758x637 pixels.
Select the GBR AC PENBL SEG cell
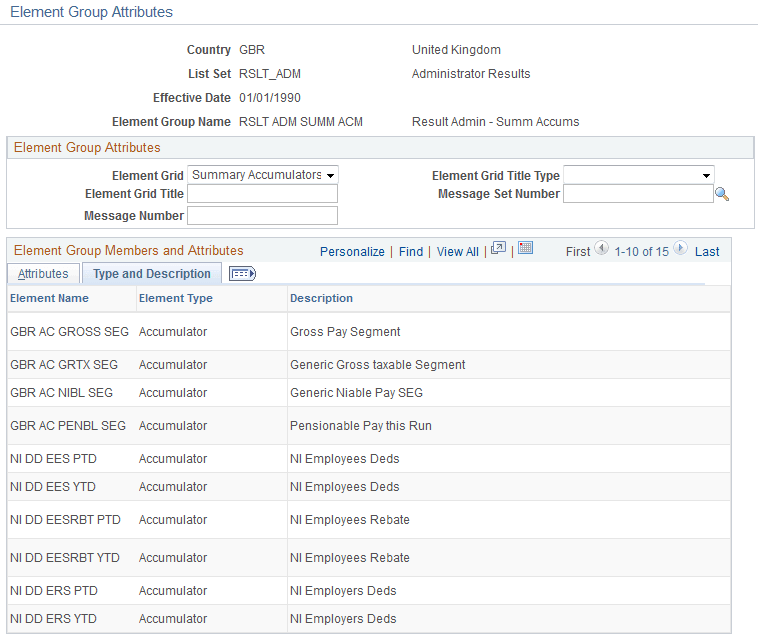(68, 425)
